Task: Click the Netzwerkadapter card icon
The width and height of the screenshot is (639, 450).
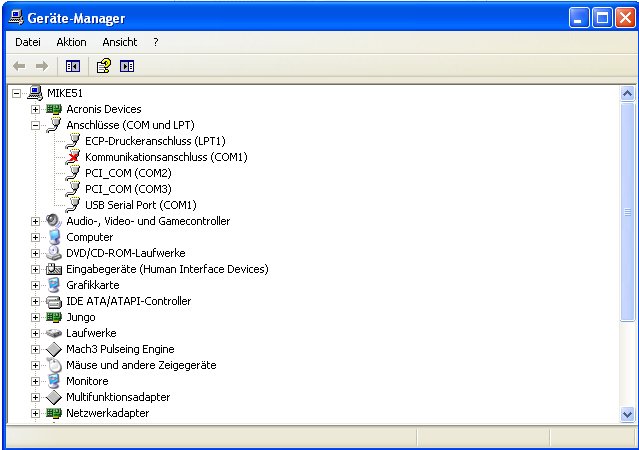Action: (54, 413)
